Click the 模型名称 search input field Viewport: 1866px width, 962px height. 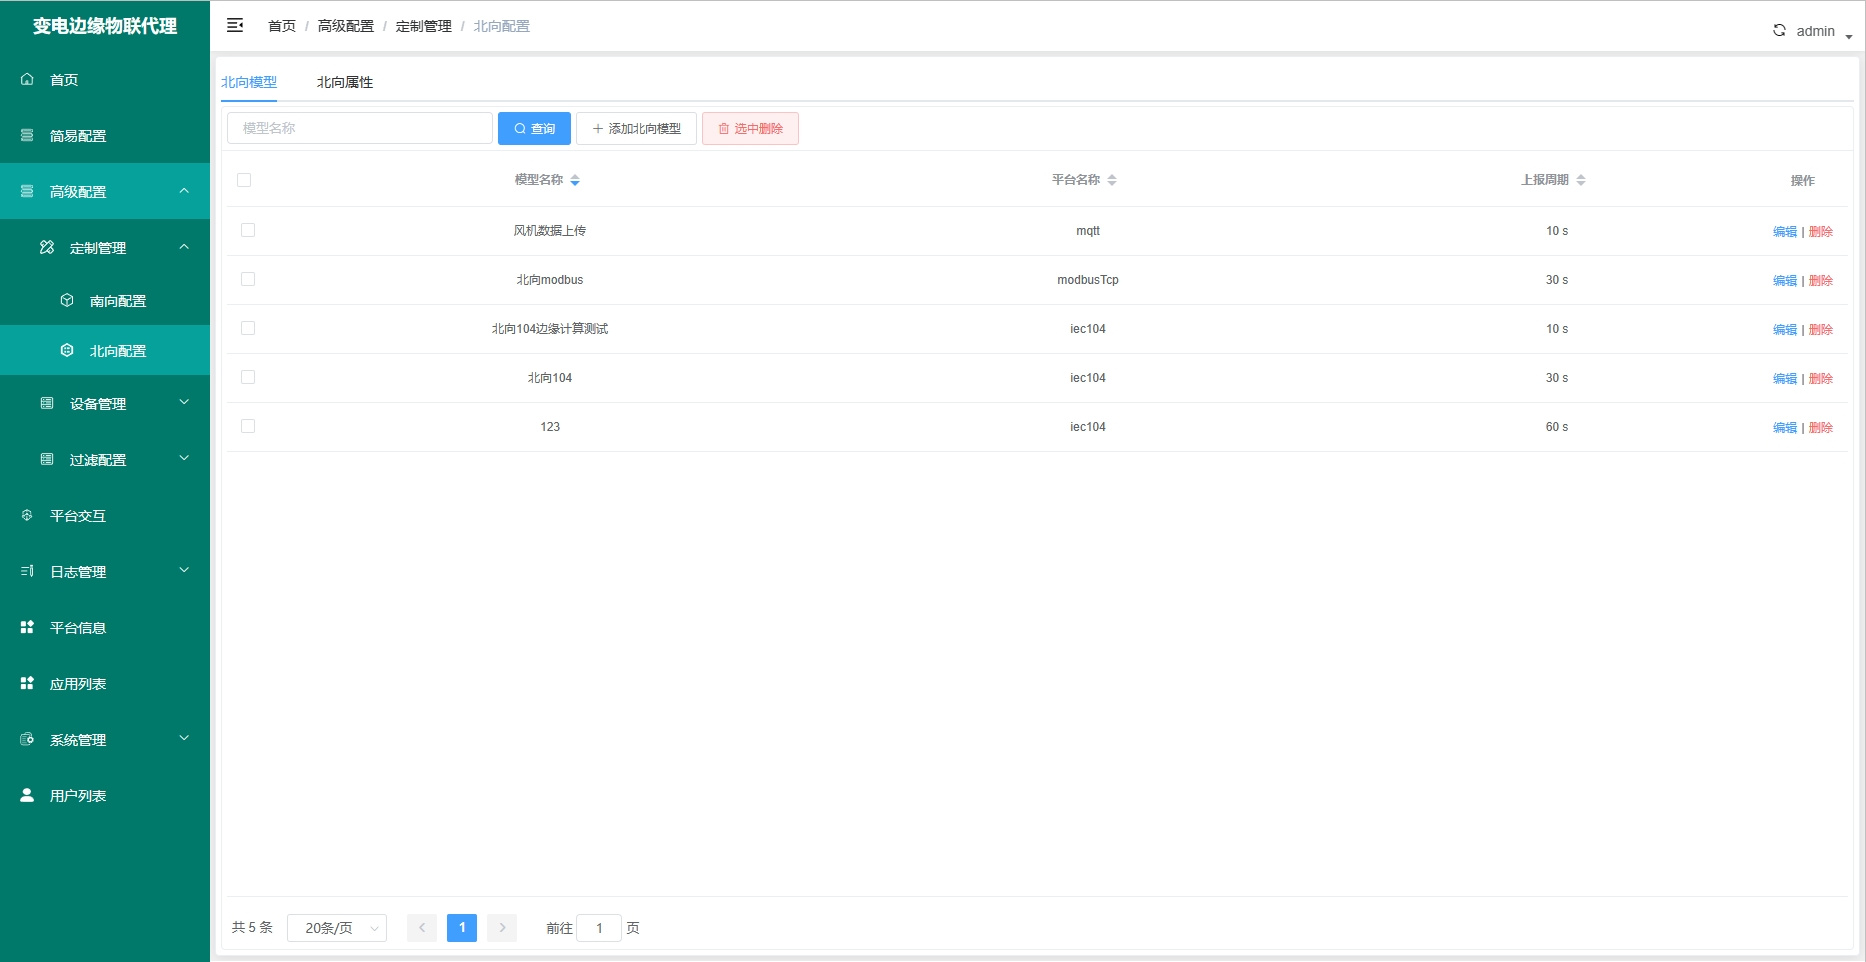point(359,128)
